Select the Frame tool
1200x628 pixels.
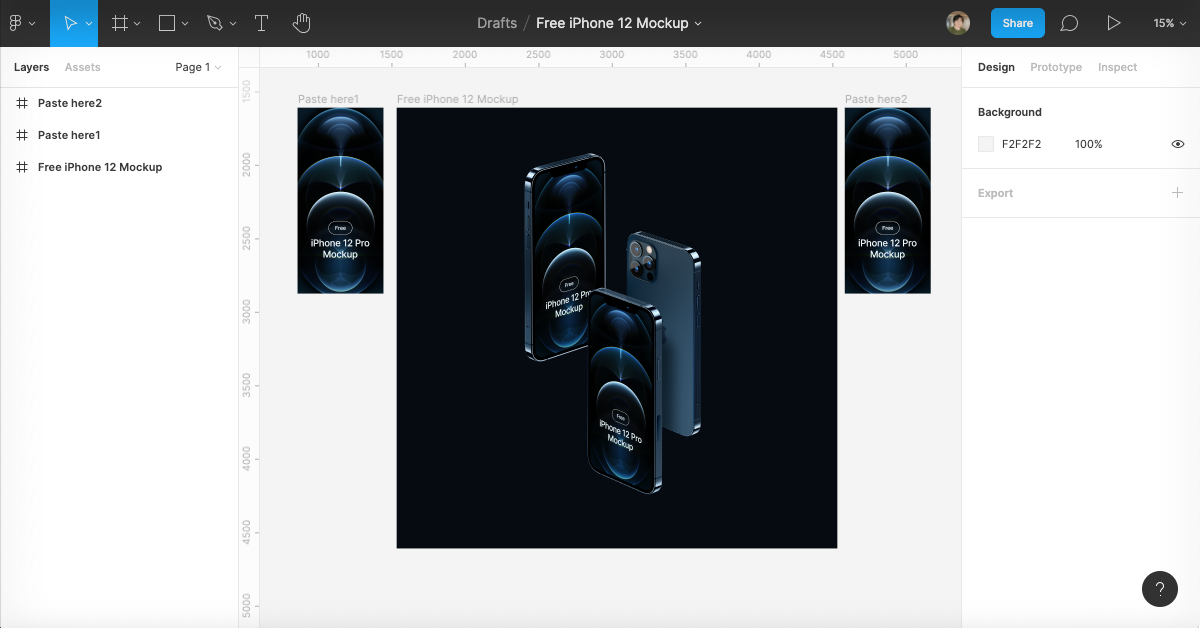point(118,23)
